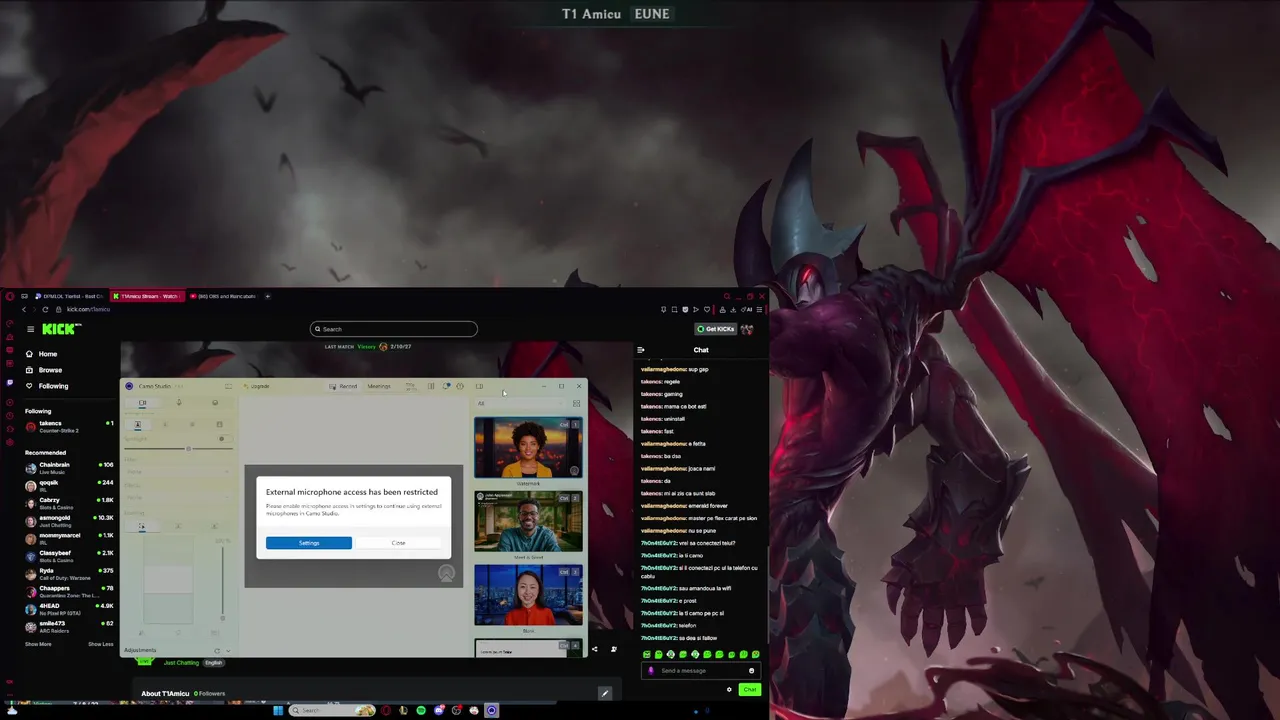Open the emoji picker in chat
Image resolution: width=1280 pixels, height=720 pixels.
(x=751, y=671)
